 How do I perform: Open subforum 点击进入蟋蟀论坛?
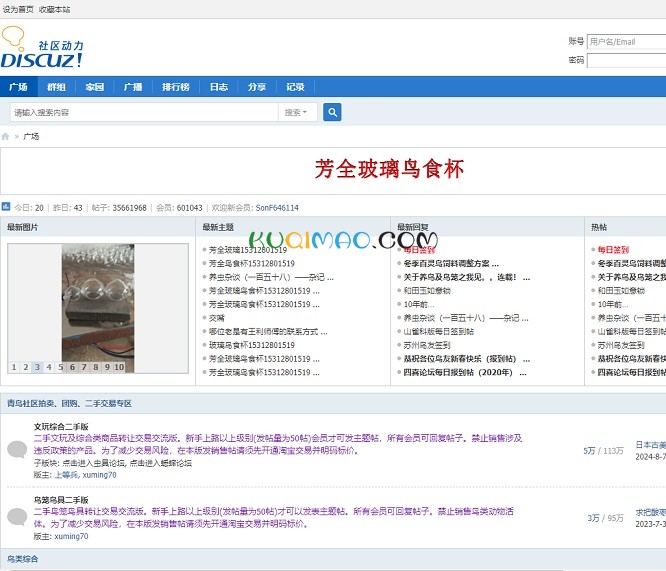tap(161, 463)
